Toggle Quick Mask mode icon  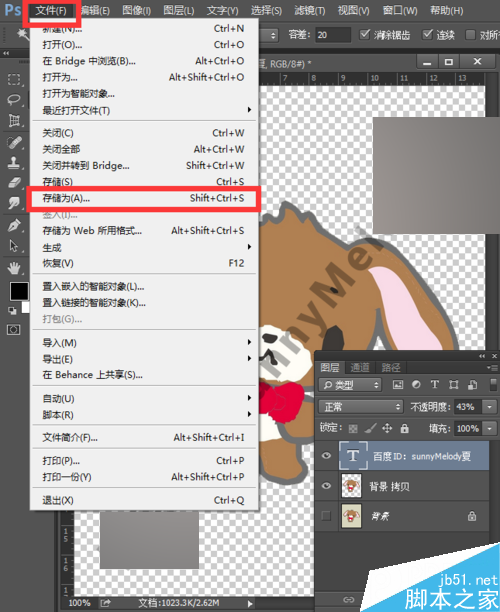tap(14, 330)
